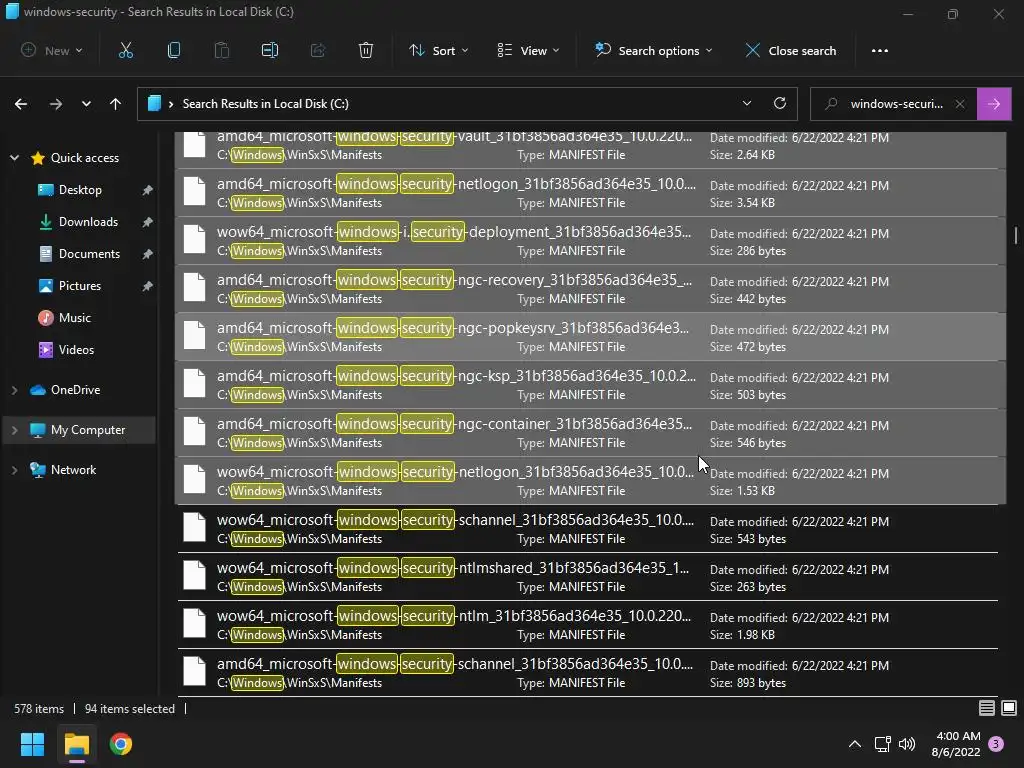Open Videos folder in sidebar

coord(76,349)
